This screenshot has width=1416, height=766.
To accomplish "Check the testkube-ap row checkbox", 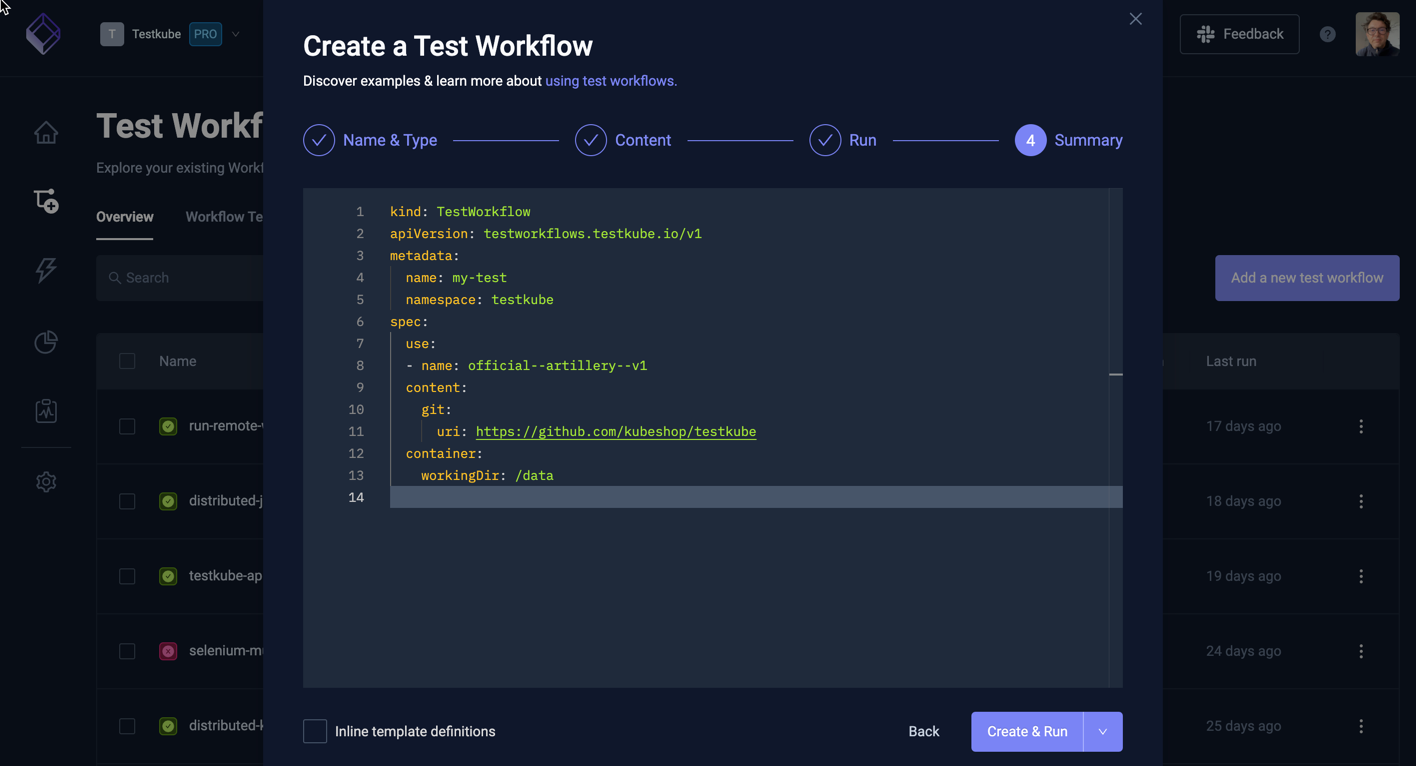I will point(127,576).
